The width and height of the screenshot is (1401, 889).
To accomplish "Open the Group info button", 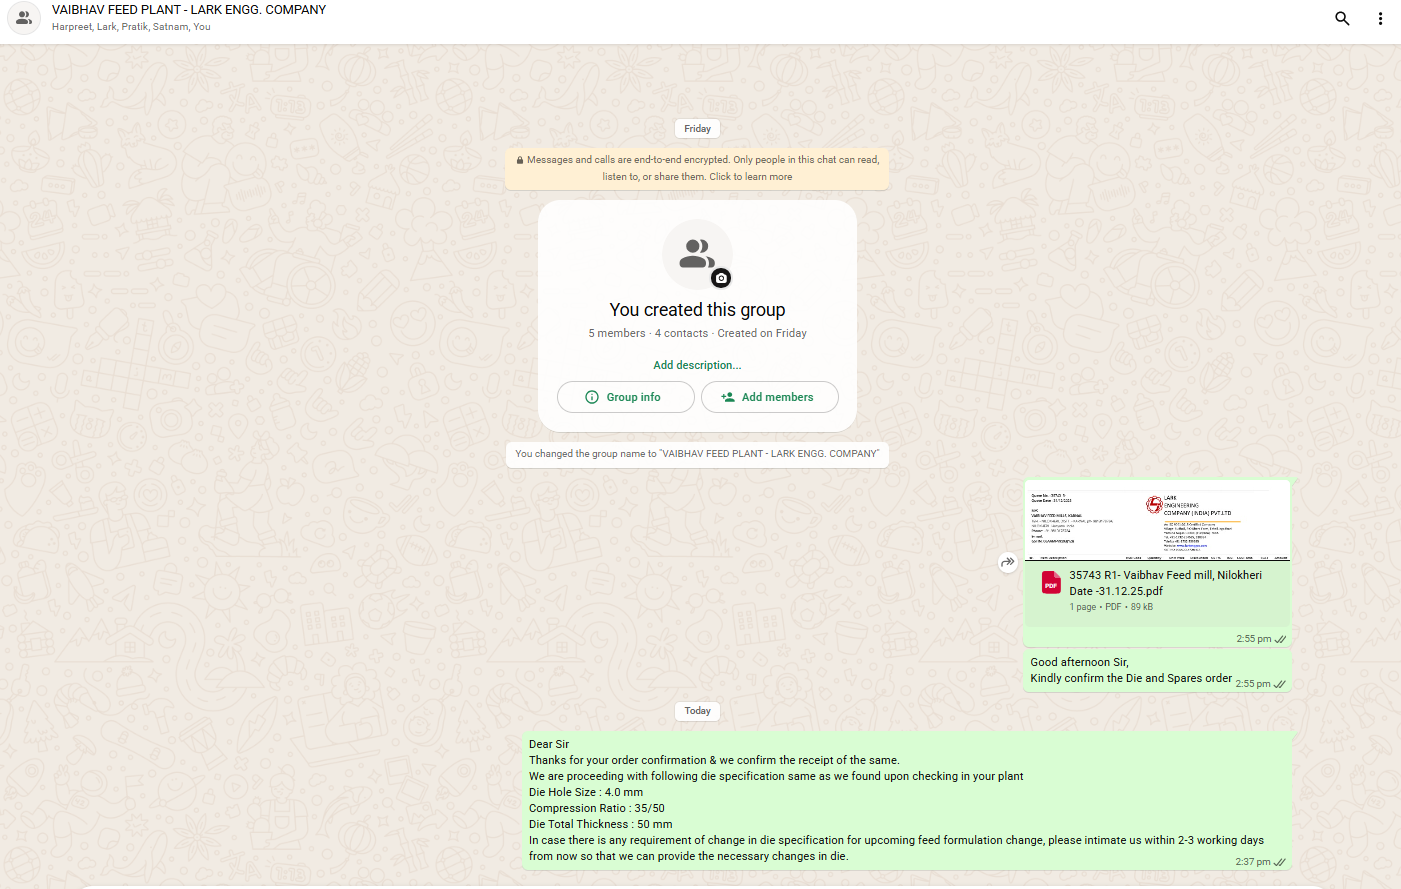I will [x=625, y=397].
